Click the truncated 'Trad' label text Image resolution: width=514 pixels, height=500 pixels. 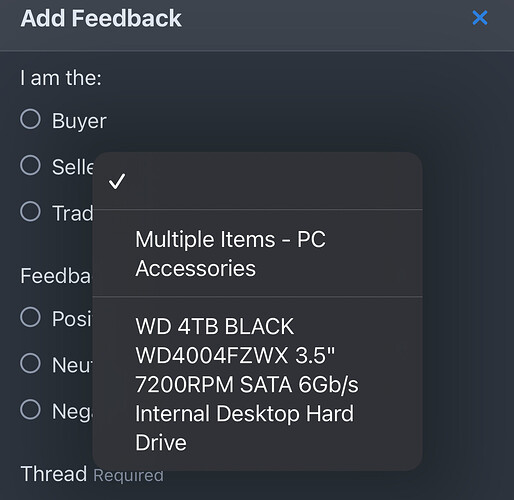(73, 213)
